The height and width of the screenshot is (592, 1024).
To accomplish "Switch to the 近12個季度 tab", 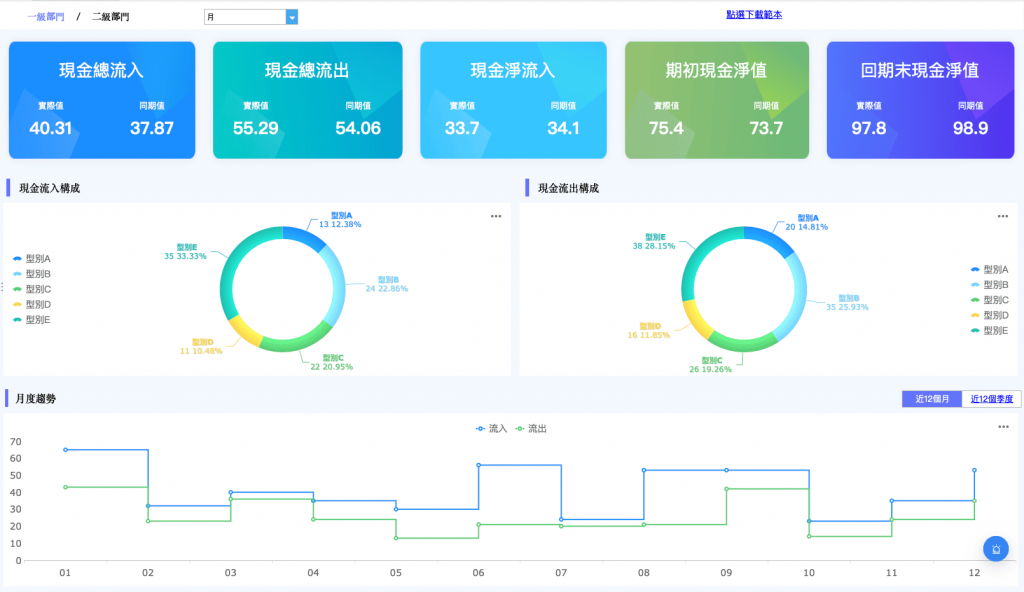I will [x=991, y=399].
